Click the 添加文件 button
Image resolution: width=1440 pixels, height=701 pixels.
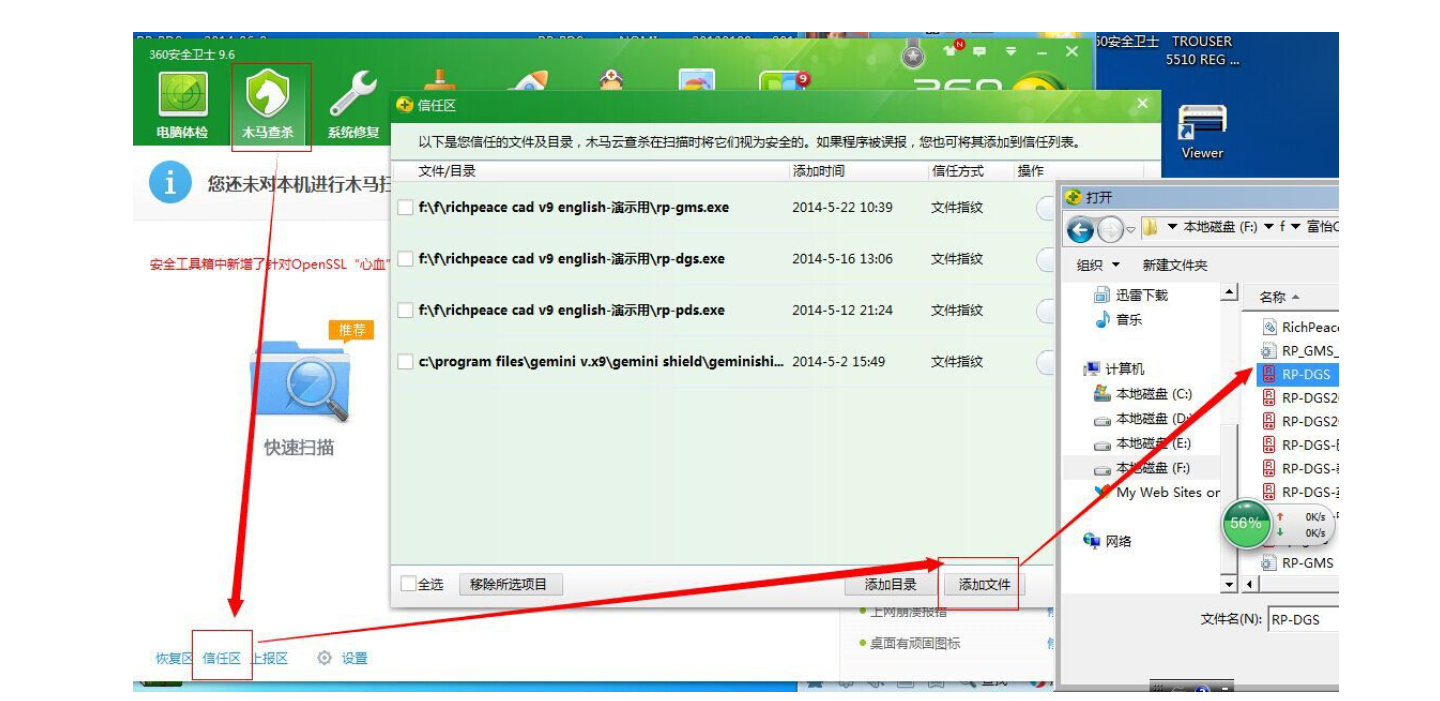(x=984, y=584)
